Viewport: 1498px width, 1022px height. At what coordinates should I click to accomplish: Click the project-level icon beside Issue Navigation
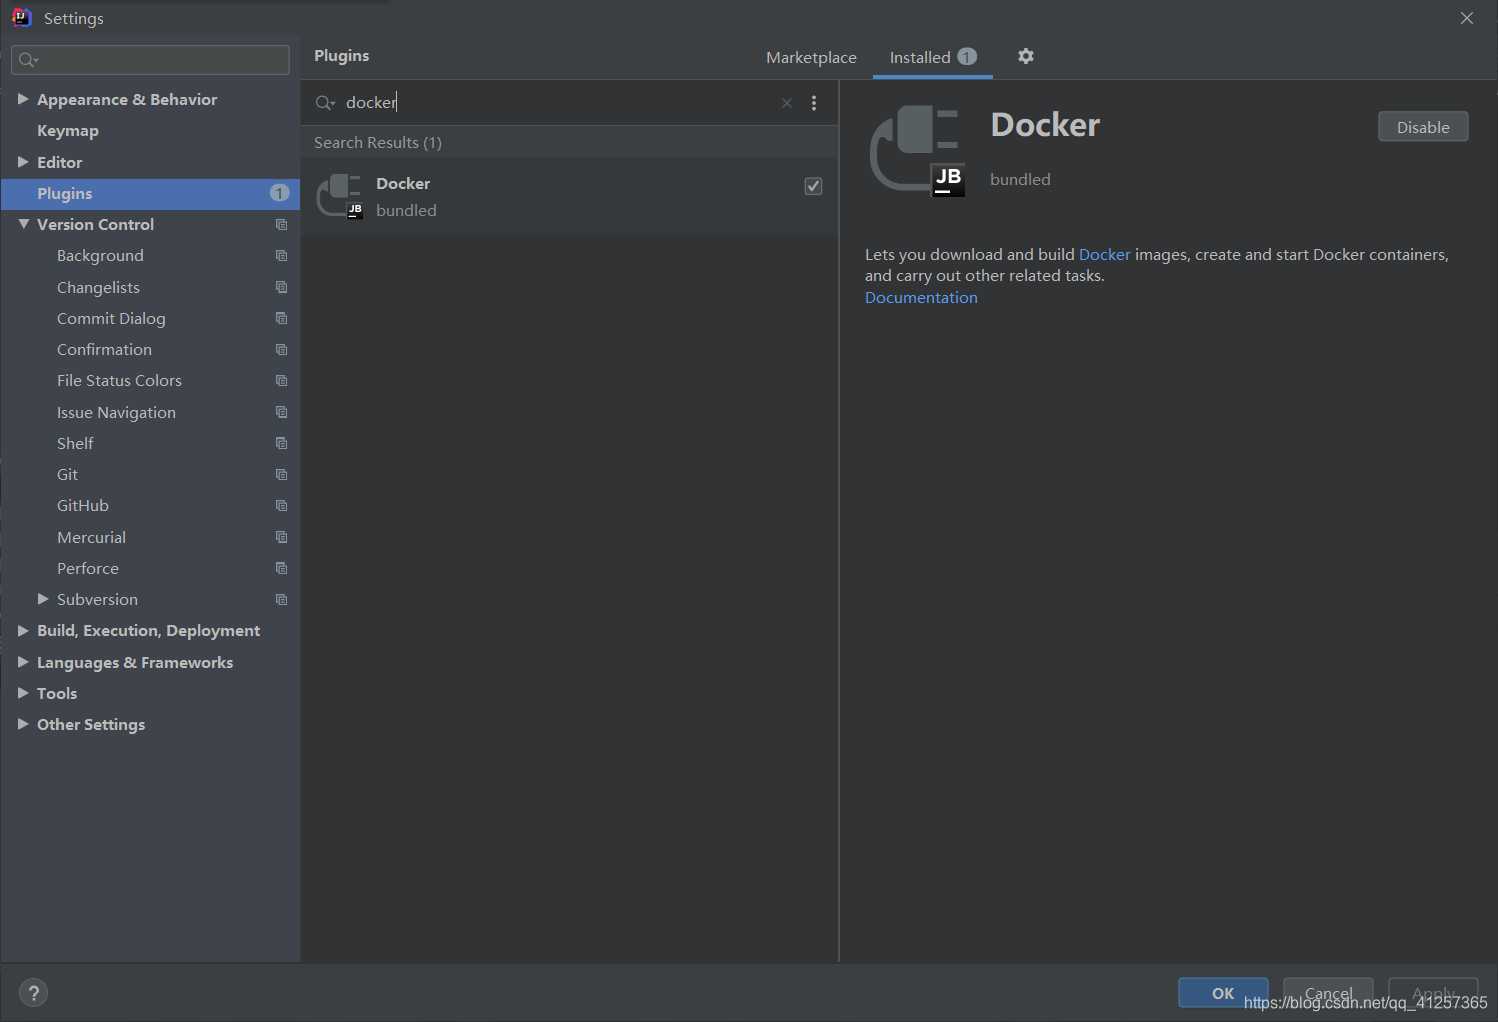click(x=281, y=412)
